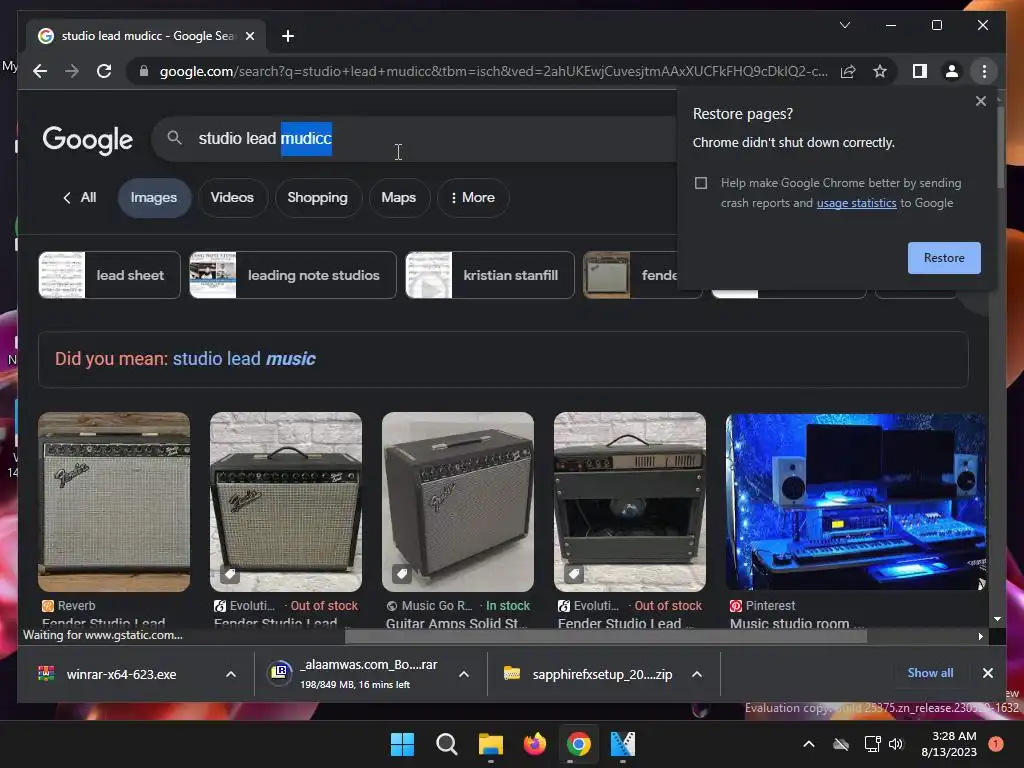Close the studio lead mudicc tab
Screen dimensions: 1024x768
[249, 36]
